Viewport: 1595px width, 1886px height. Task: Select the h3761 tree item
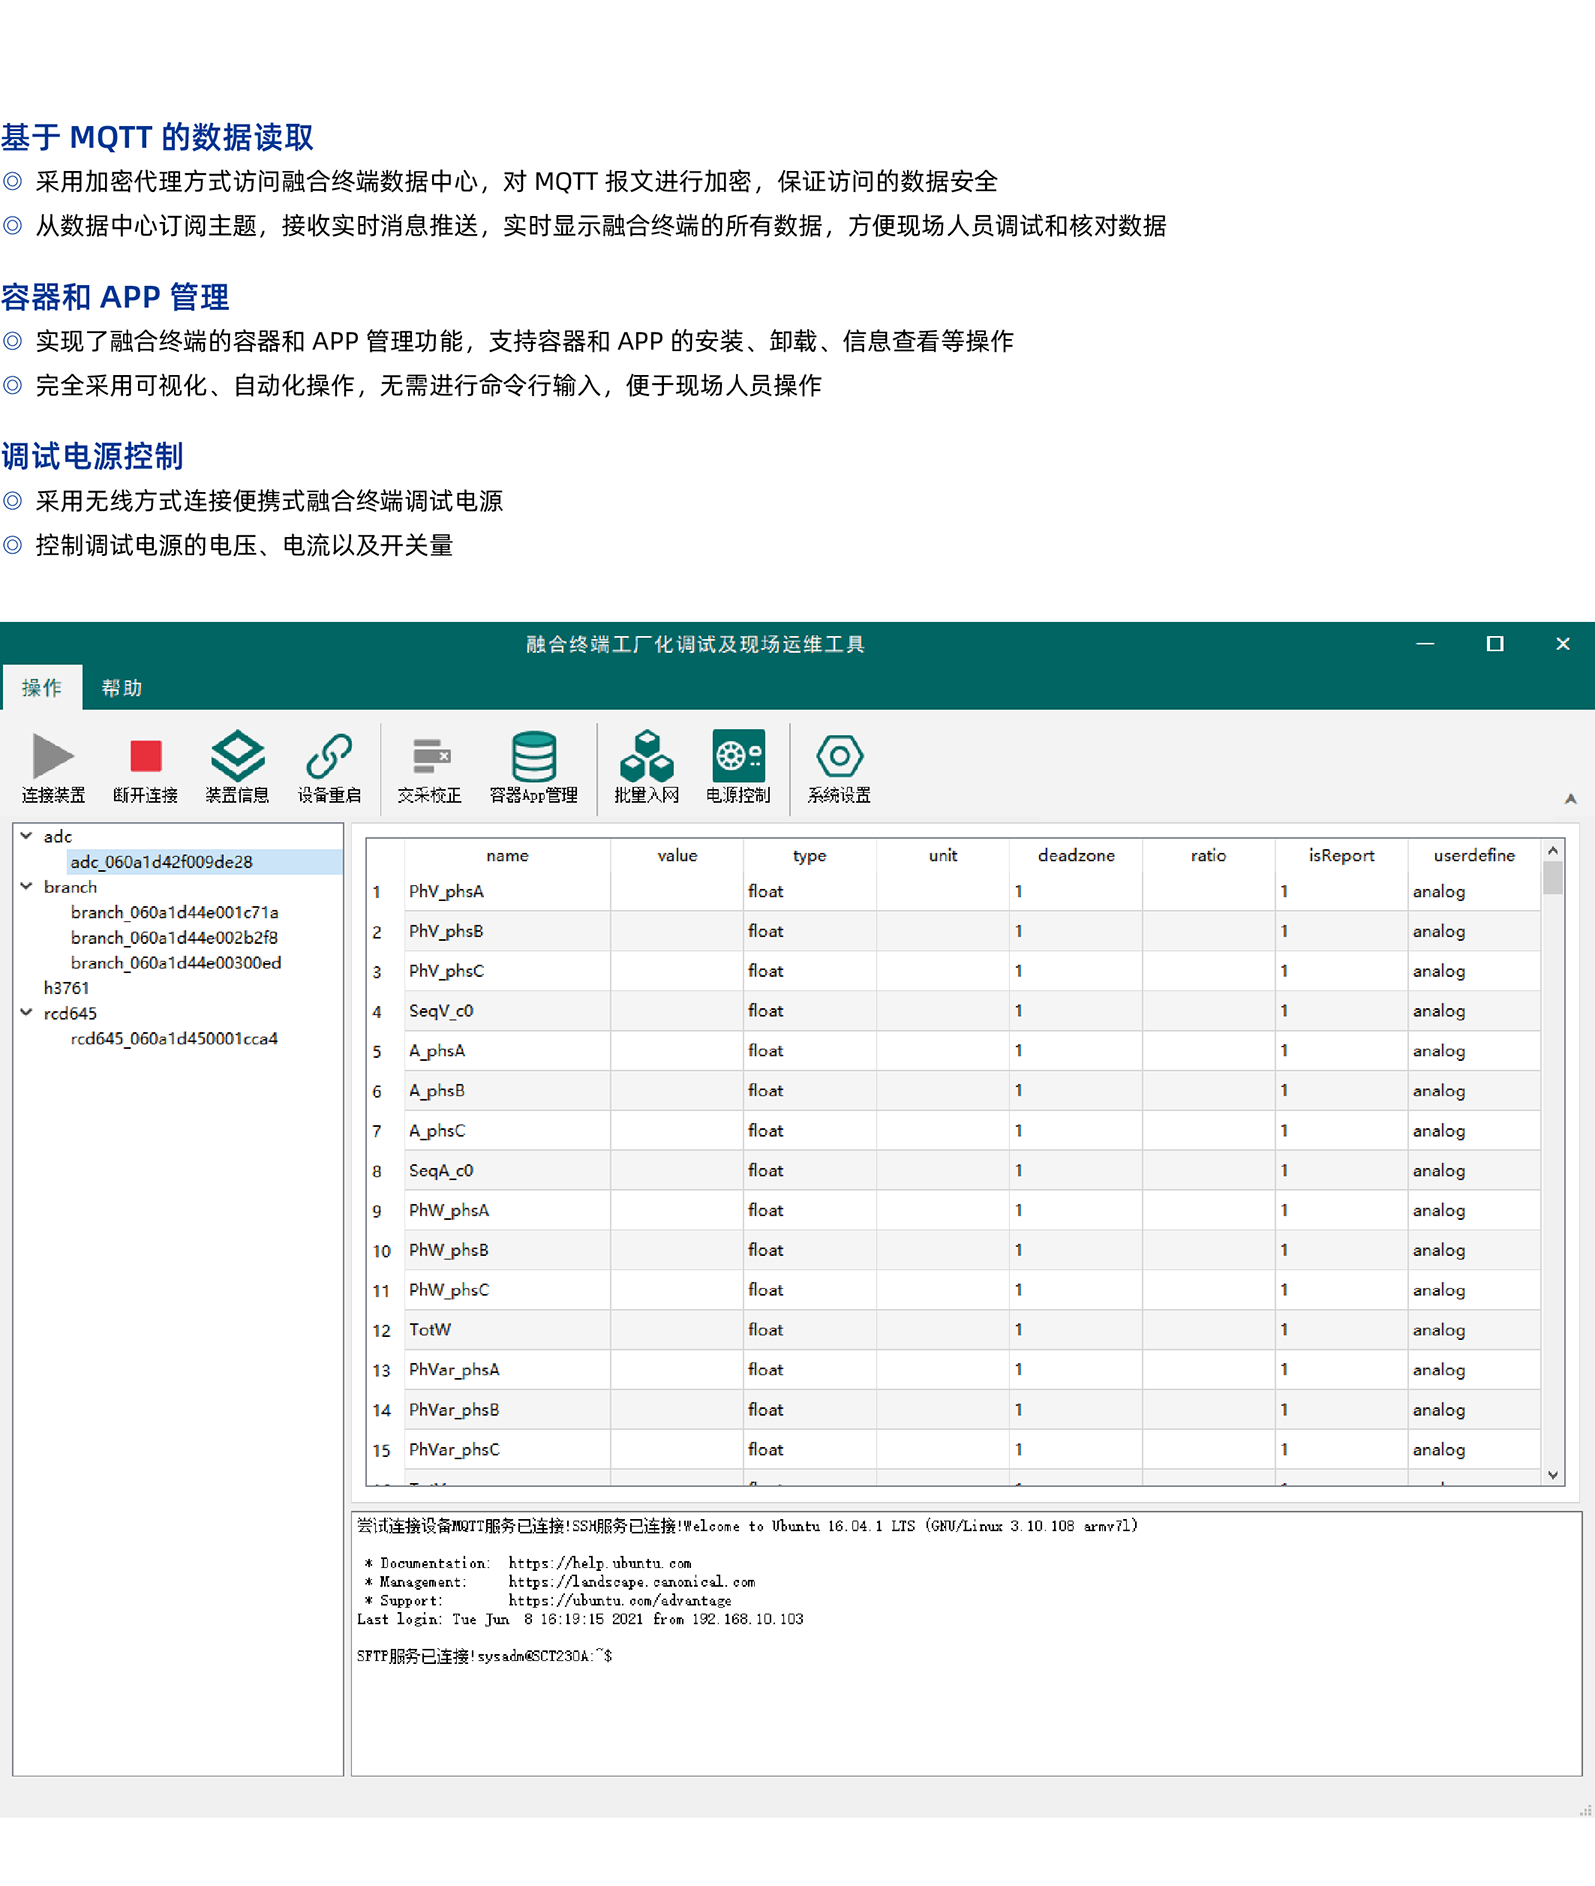66,988
